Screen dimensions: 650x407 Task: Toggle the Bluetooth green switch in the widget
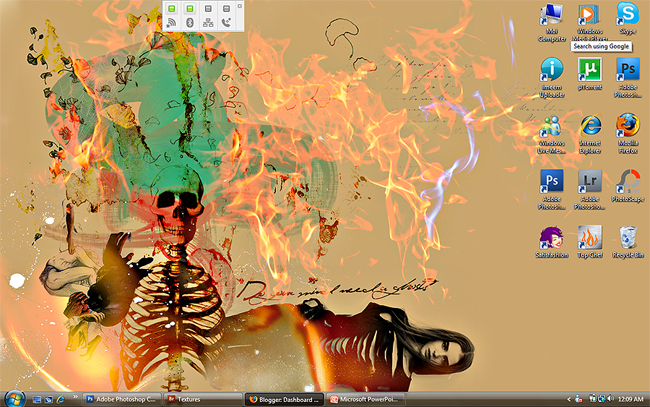190,8
